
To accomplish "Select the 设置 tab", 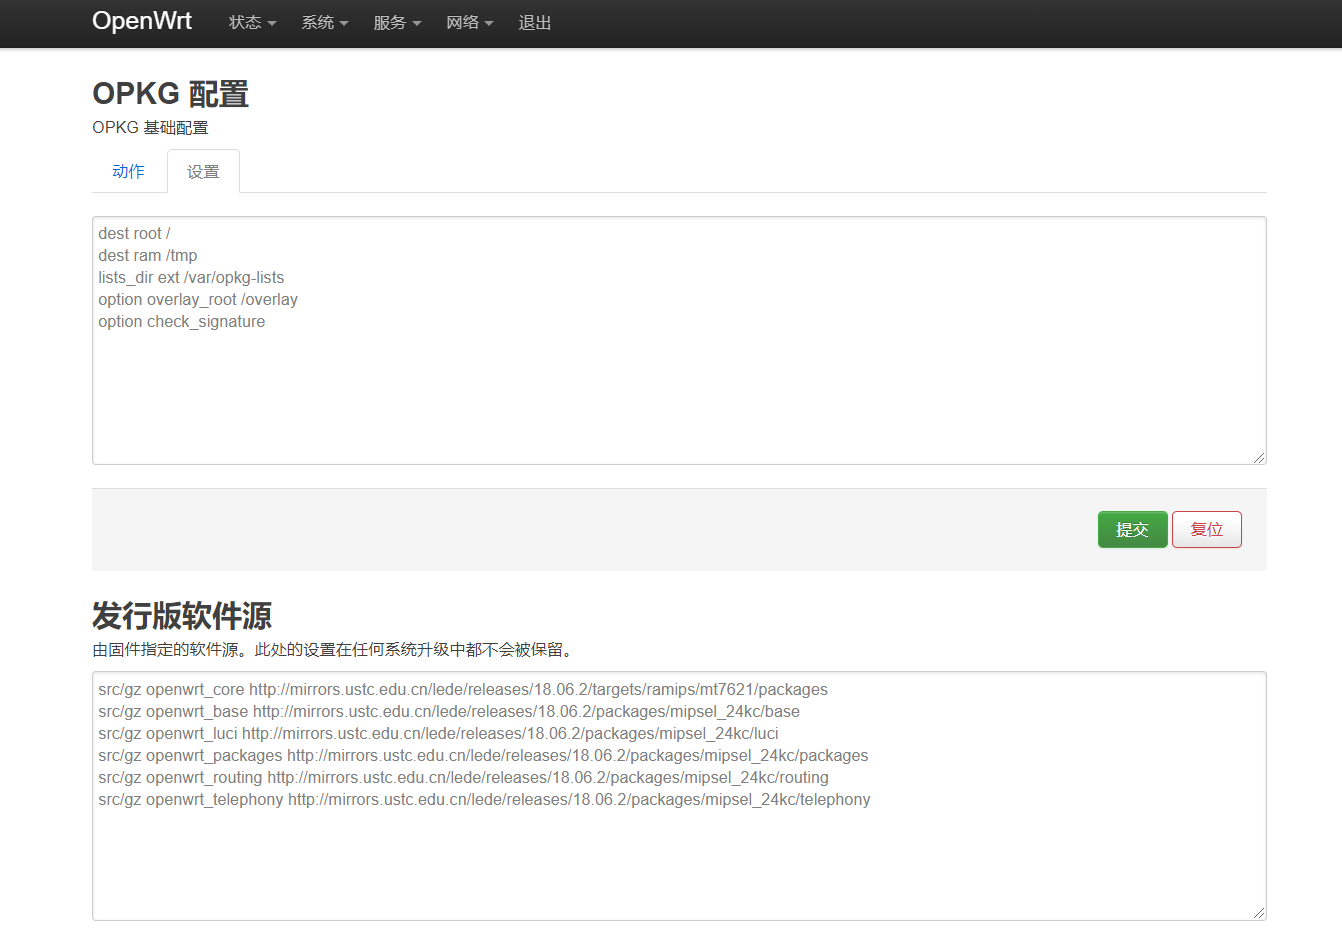I will tap(203, 172).
